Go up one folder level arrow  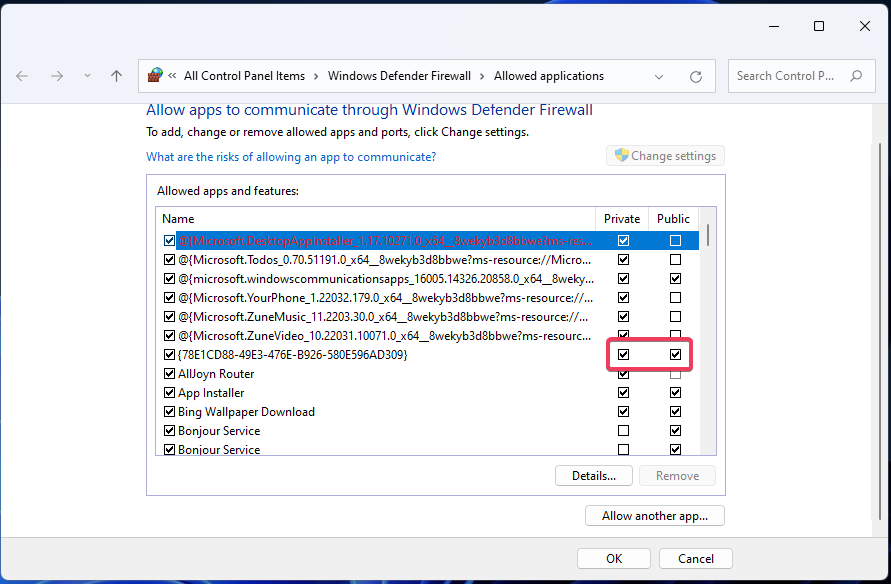pyautogui.click(x=116, y=76)
